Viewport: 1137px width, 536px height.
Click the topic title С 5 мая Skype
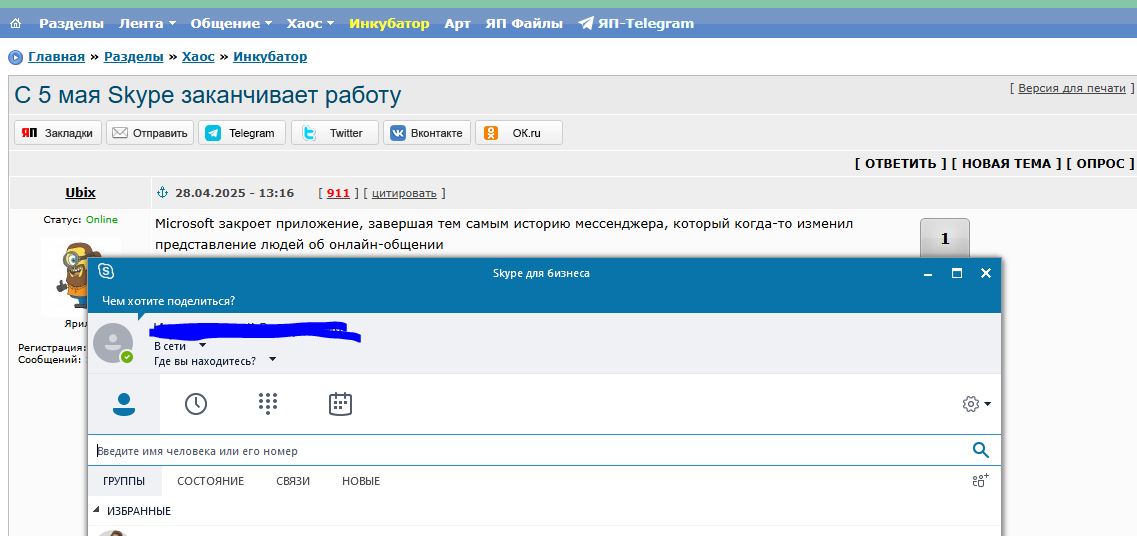pyautogui.click(x=207, y=95)
